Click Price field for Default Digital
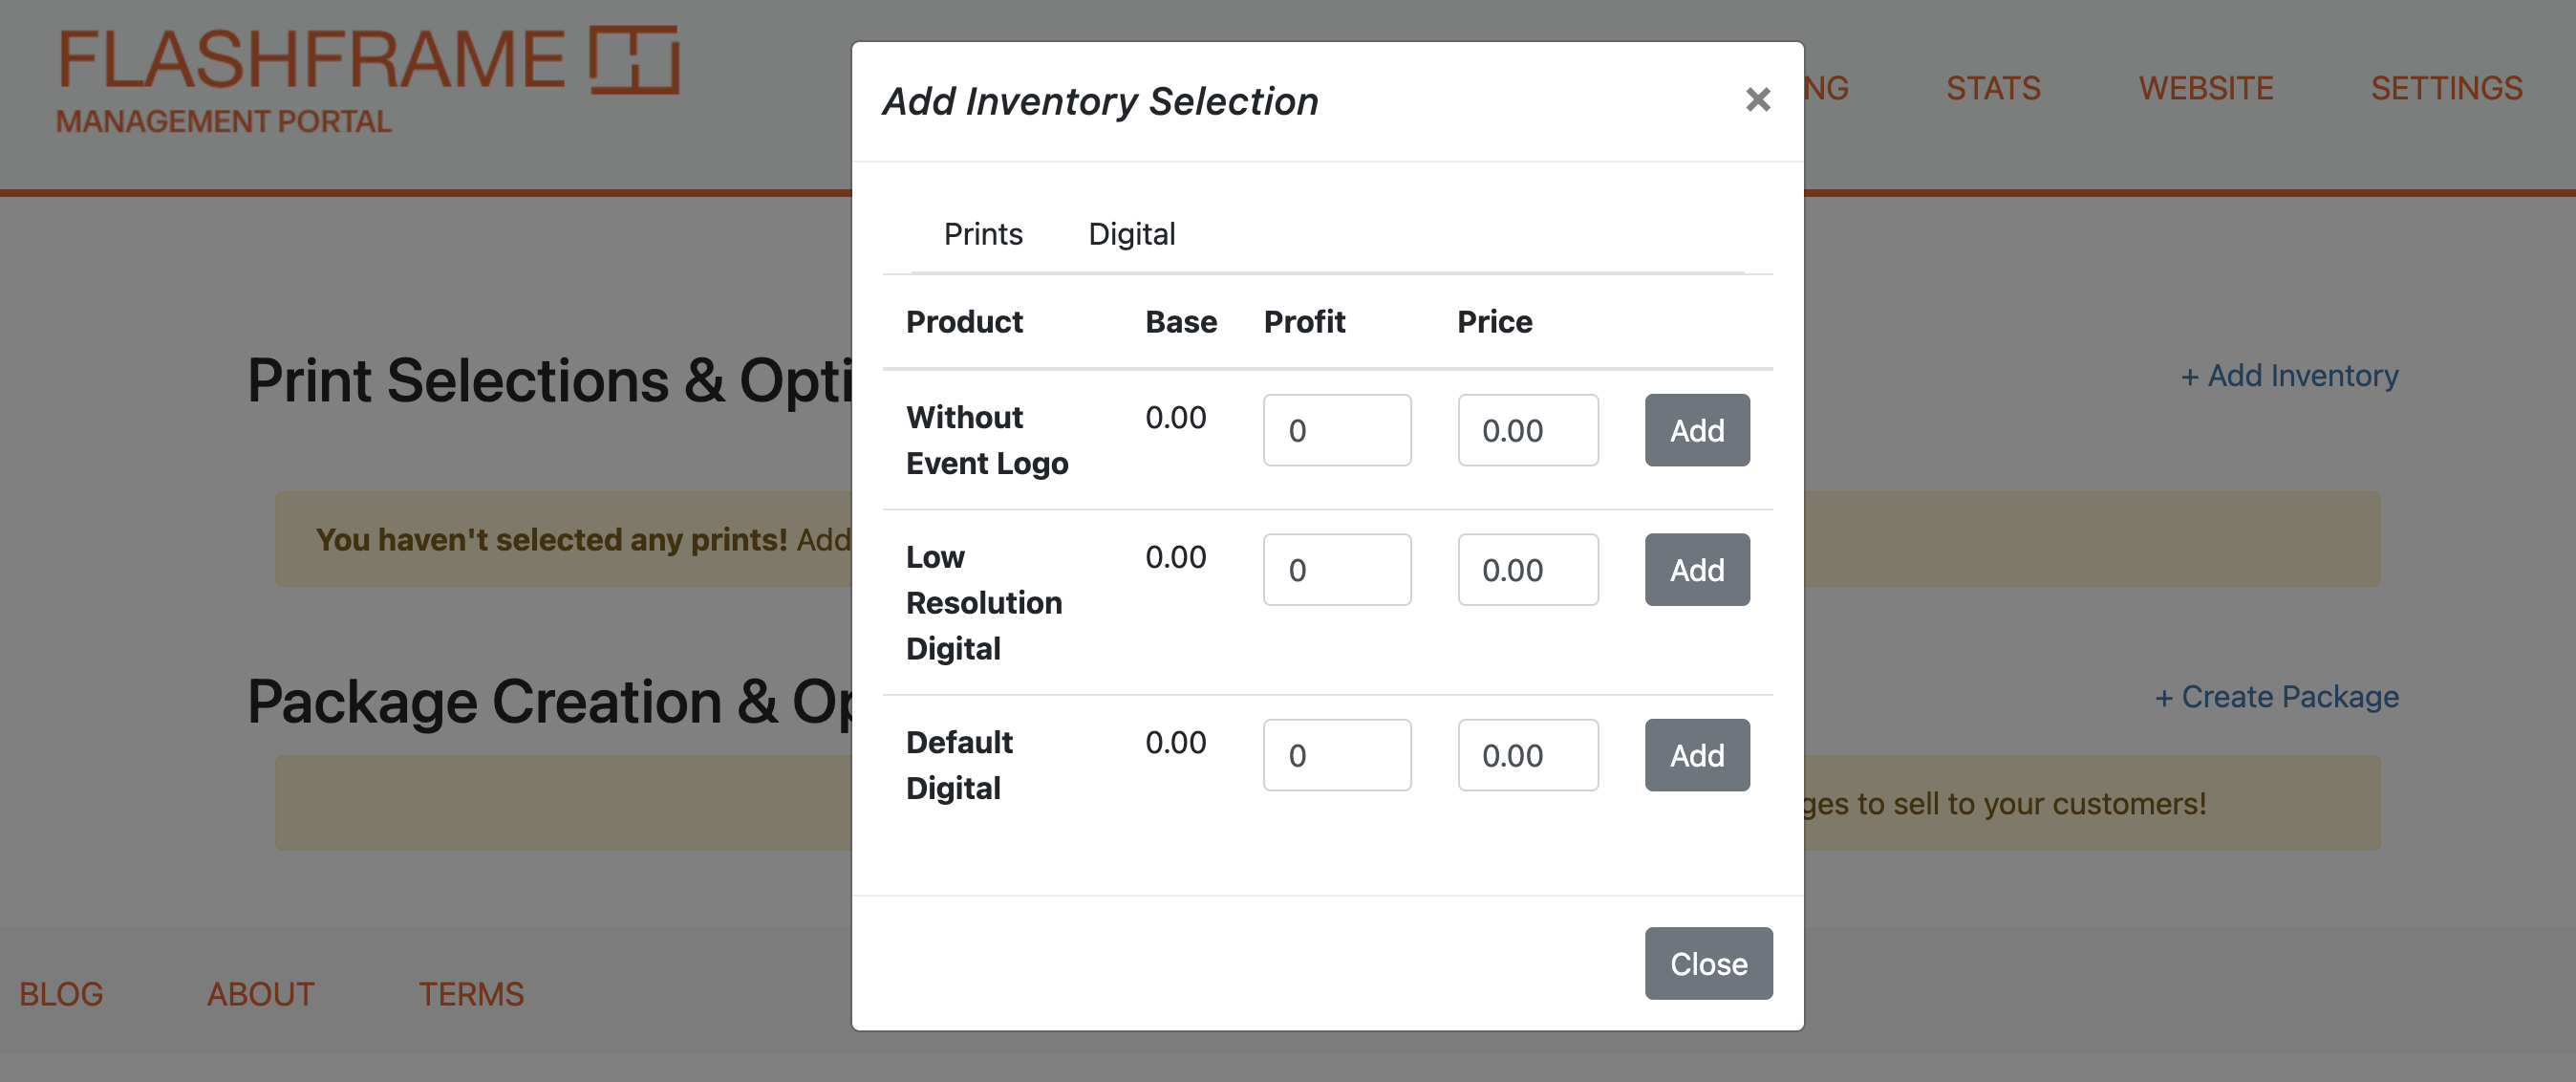Viewport: 2576px width, 1082px height. [x=1527, y=755]
